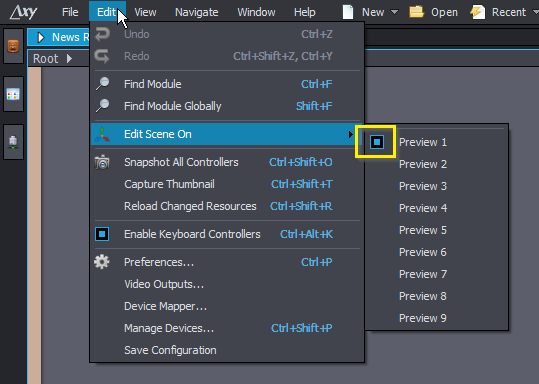This screenshot has height=384, width=539.
Task: Click the orange cabinet icon in left sidebar
Action: [x=13, y=46]
